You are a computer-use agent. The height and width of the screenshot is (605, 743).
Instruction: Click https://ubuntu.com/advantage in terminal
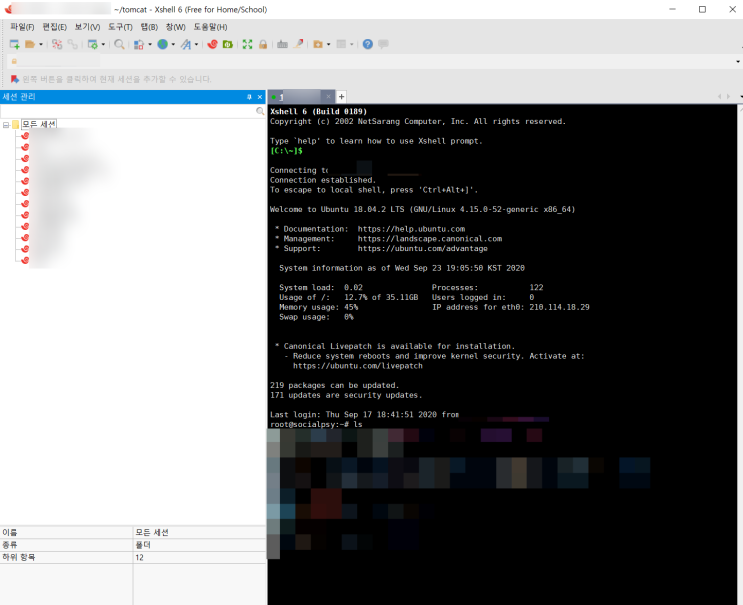click(x=423, y=249)
